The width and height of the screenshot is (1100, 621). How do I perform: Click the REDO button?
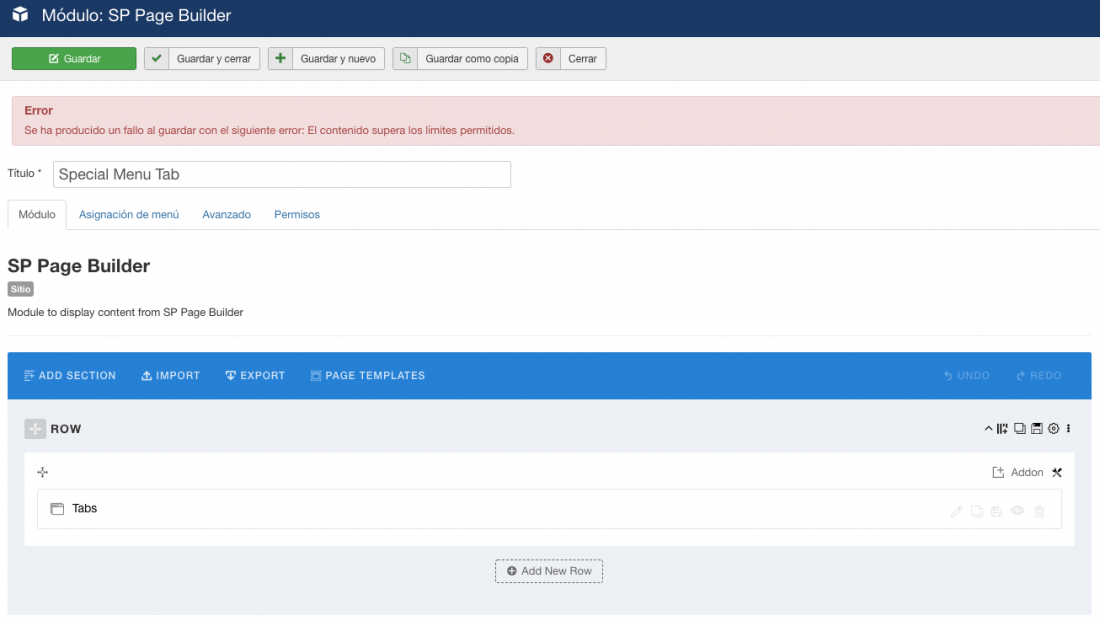(x=1039, y=375)
